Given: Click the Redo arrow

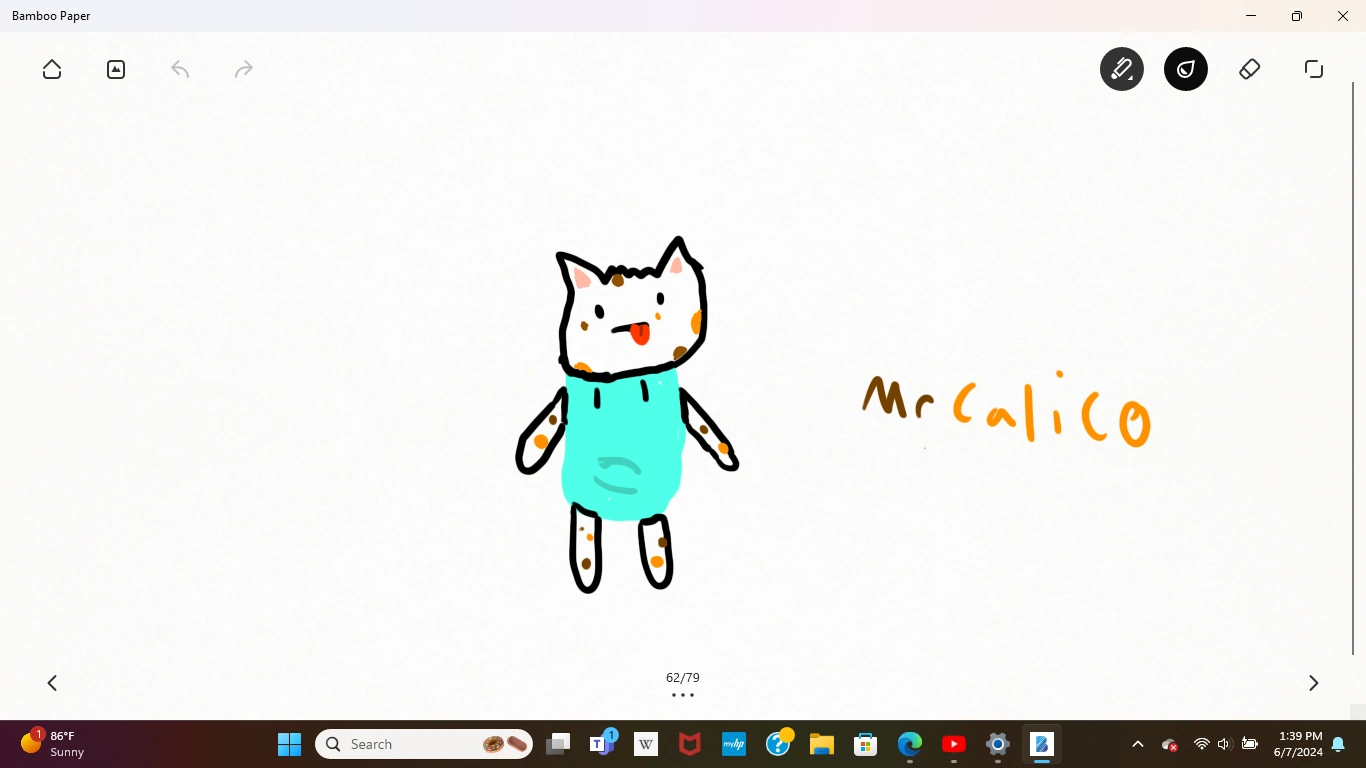Looking at the screenshot, I should point(243,69).
